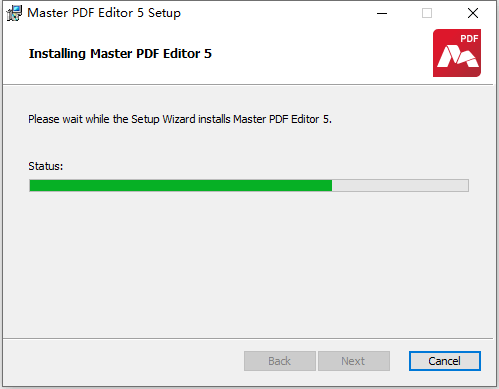Image resolution: width=499 pixels, height=389 pixels.
Task: Click the PDF lettering on the red logo
Action: (x=469, y=38)
